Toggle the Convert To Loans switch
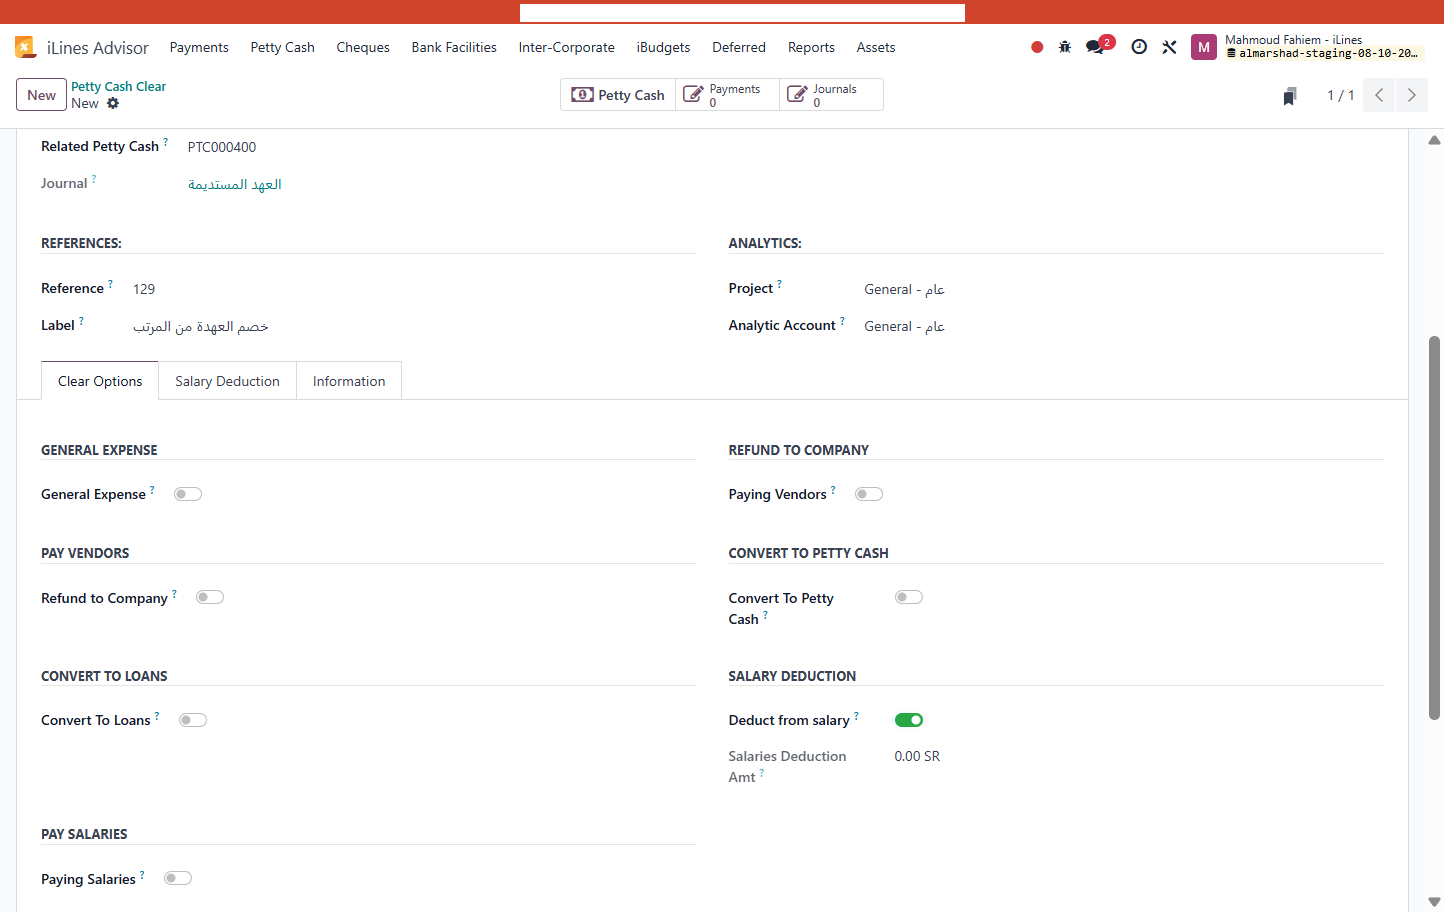Viewport: 1444px width, 912px height. [193, 720]
